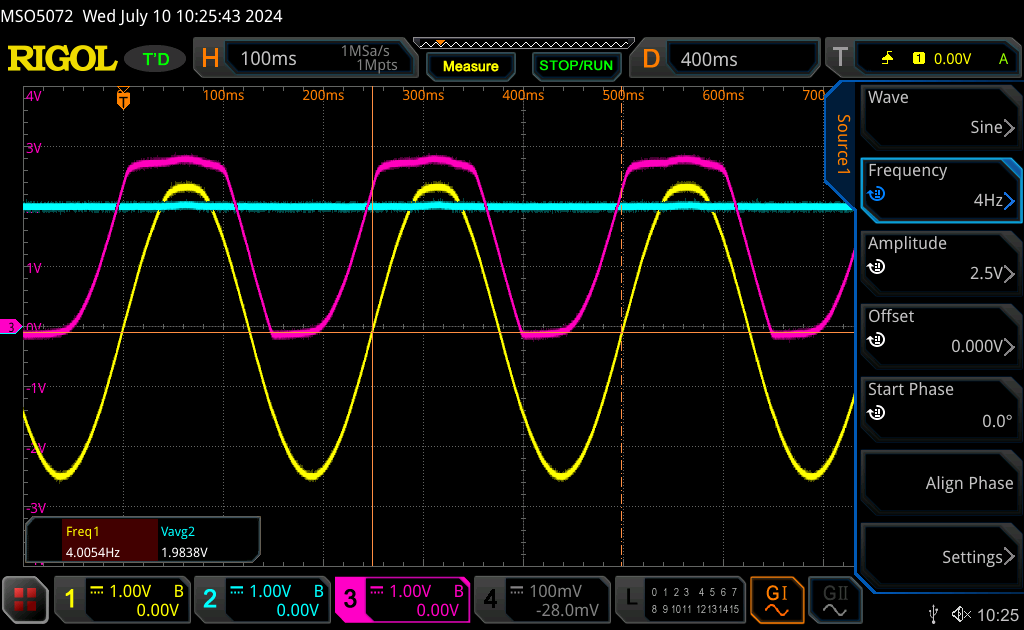The image size is (1024, 630).
Task: Open horizontal timebase 100ms settings
Action: [306, 59]
